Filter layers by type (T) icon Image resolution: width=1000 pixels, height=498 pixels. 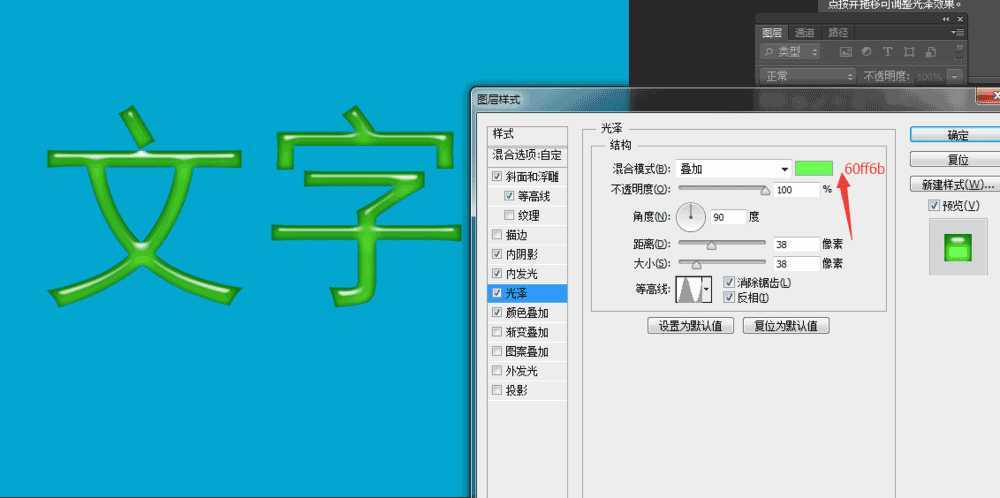[x=887, y=52]
